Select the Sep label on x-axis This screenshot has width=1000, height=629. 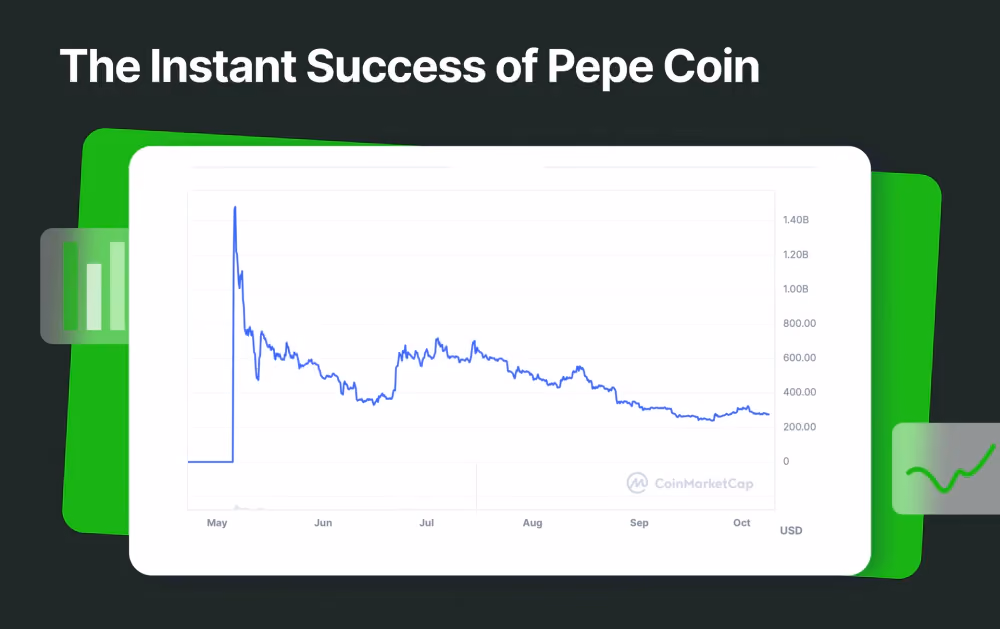639,522
